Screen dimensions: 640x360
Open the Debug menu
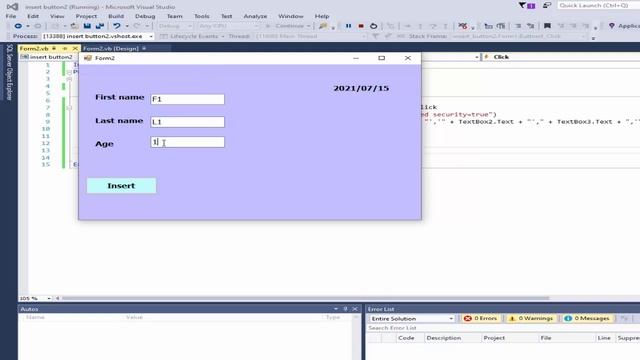click(x=145, y=16)
